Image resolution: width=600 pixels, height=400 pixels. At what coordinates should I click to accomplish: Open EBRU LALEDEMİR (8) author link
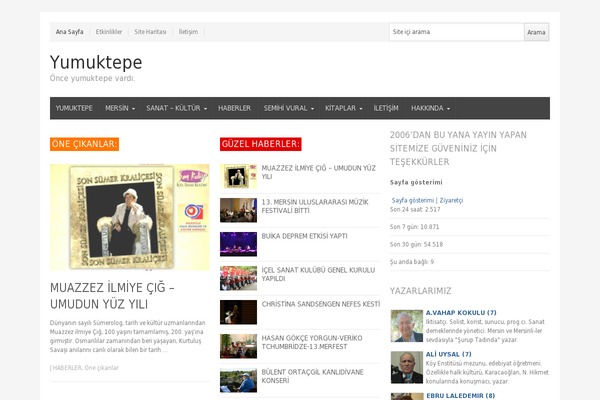tap(460, 396)
